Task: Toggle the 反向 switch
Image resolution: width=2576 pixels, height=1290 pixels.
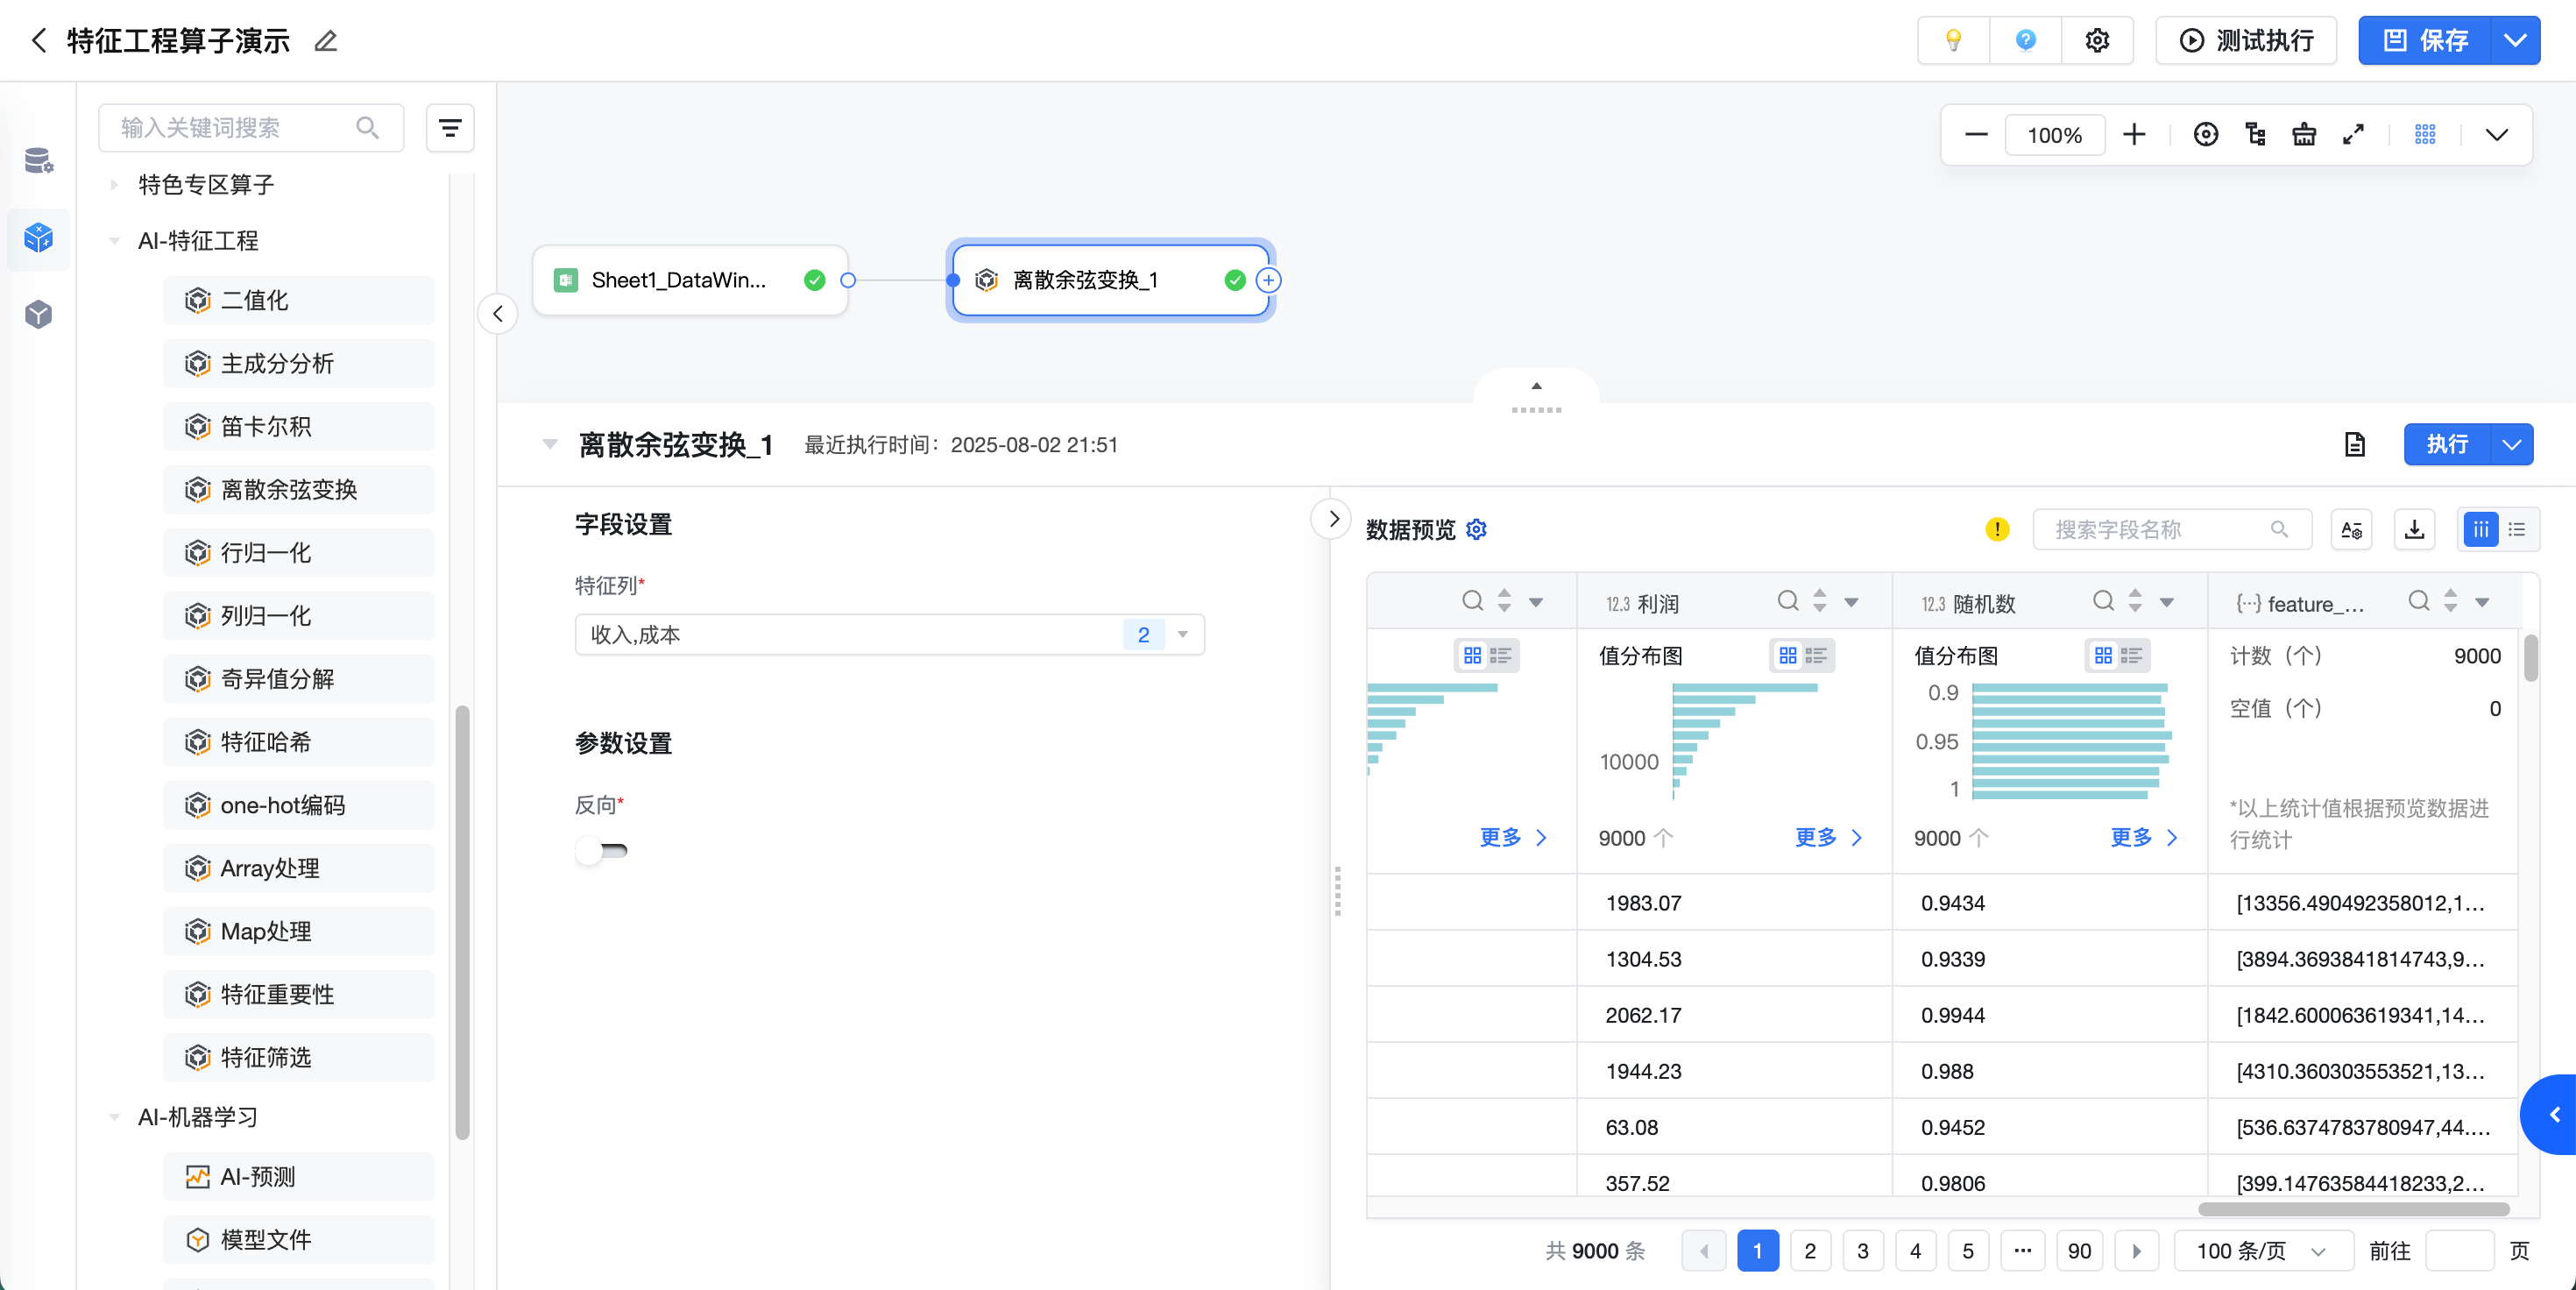Action: click(x=601, y=851)
